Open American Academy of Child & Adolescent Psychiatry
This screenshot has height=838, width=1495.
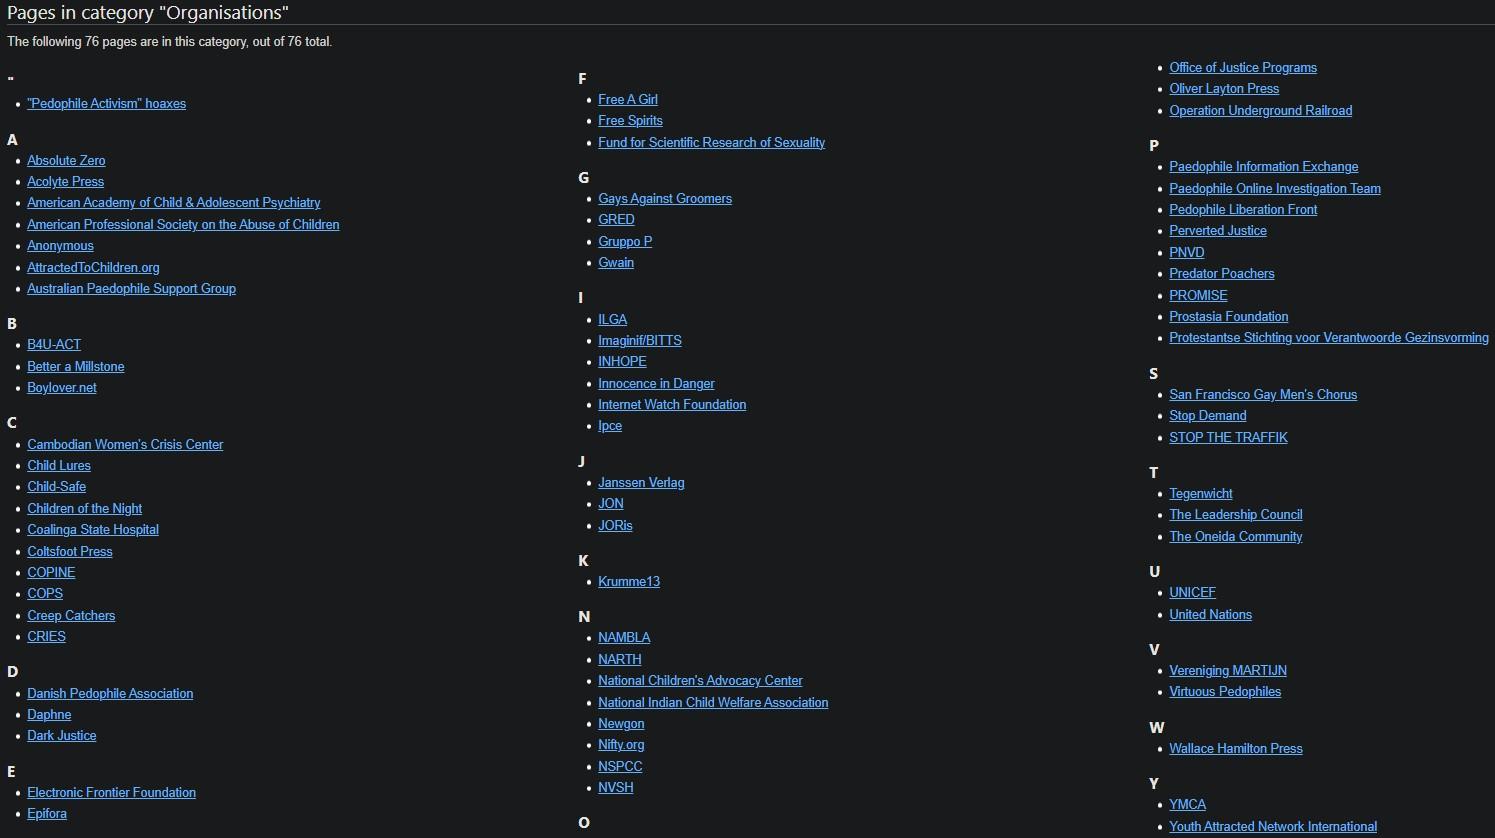coord(174,202)
